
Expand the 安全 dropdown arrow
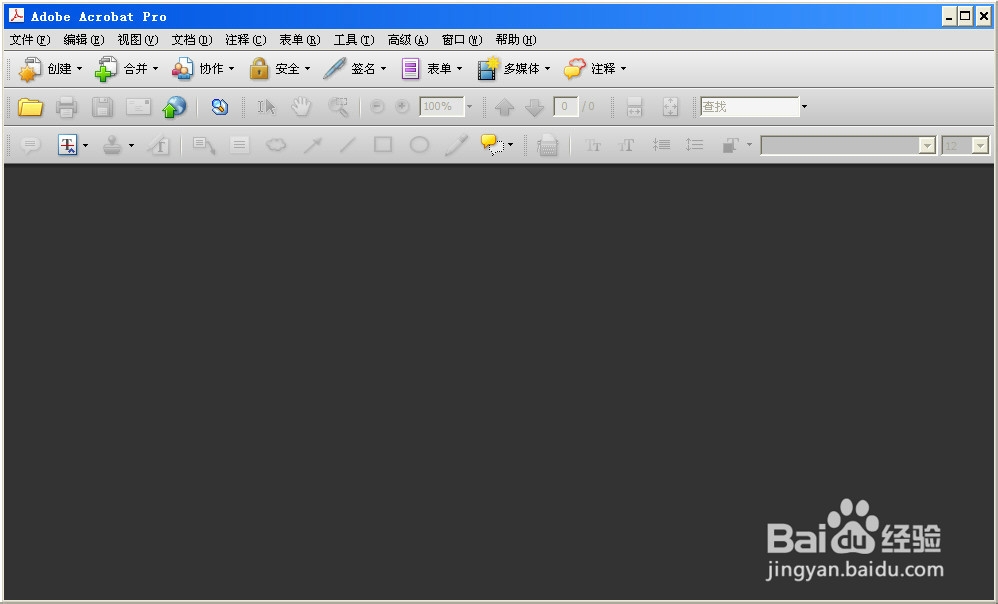(307, 69)
